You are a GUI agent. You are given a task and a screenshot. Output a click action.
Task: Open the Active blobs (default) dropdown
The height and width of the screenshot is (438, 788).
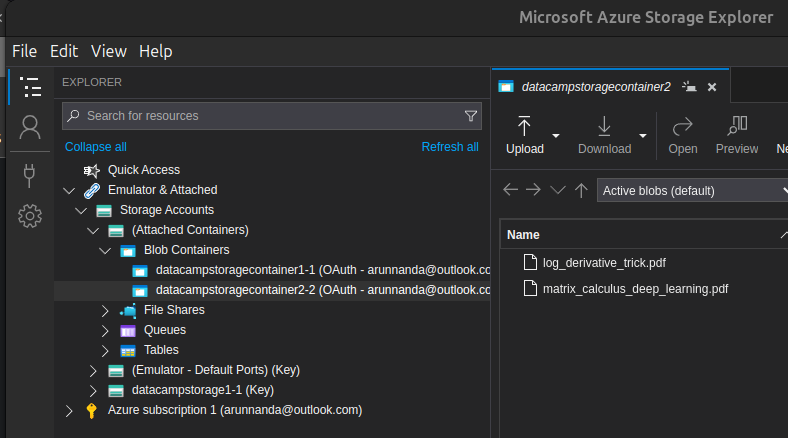pyautogui.click(x=693, y=190)
